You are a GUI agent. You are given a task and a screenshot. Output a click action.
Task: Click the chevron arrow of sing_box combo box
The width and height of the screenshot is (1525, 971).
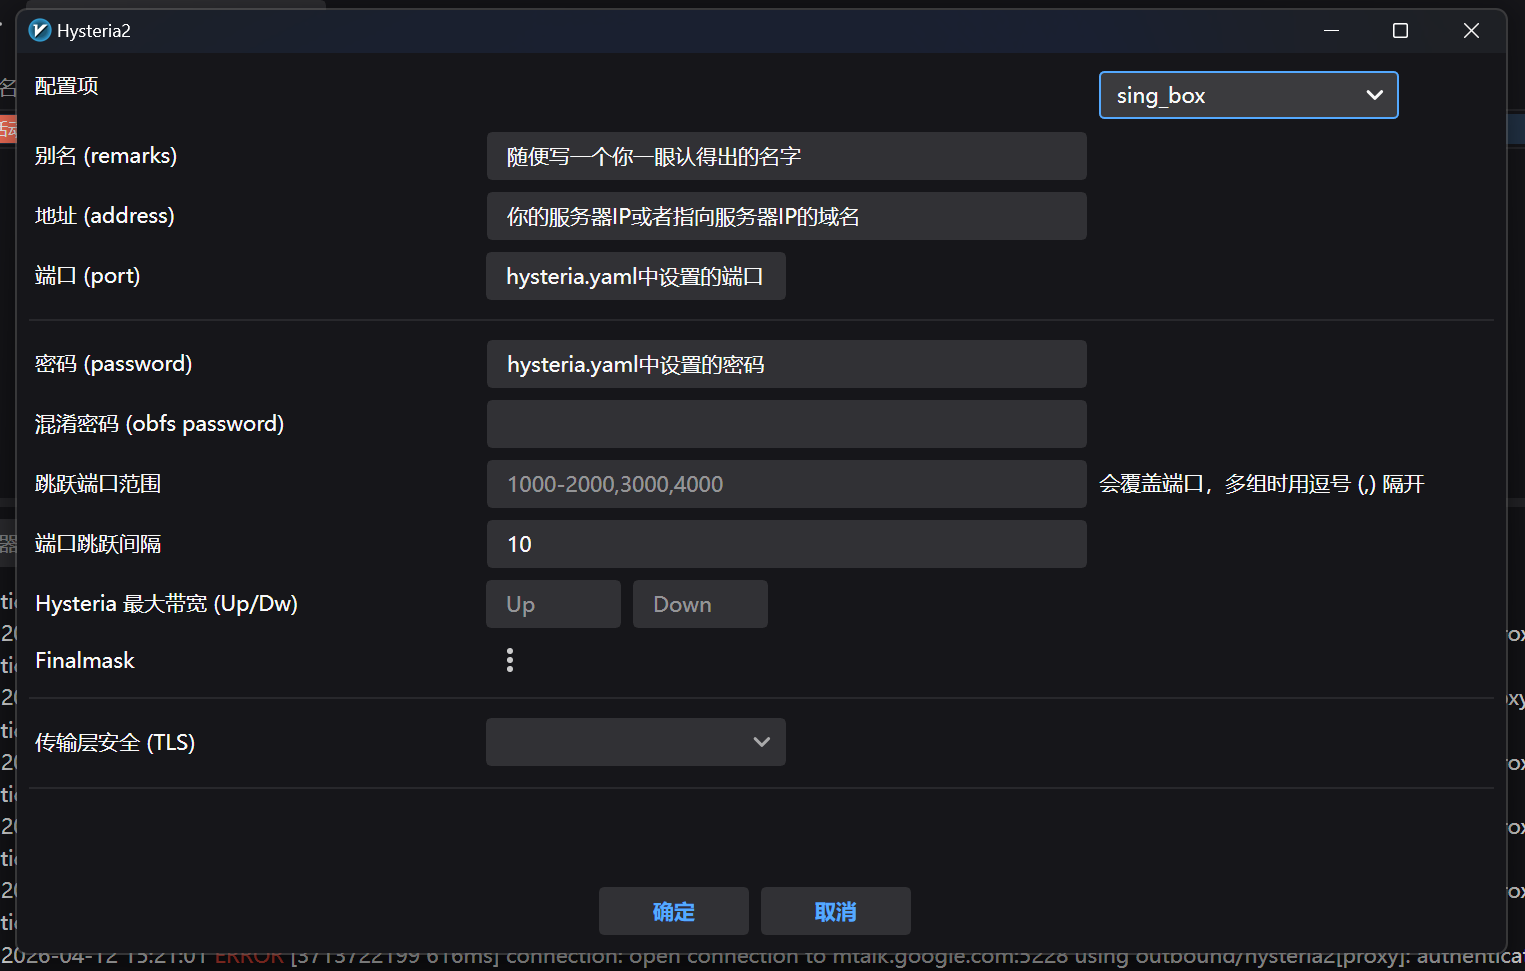click(x=1374, y=95)
